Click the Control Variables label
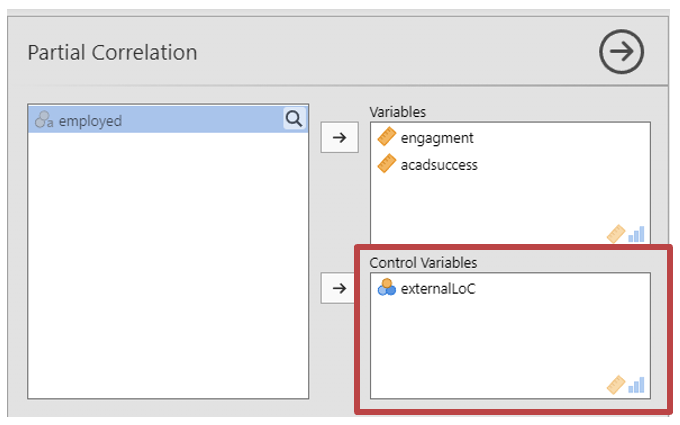The height and width of the screenshot is (425, 680). point(423,262)
